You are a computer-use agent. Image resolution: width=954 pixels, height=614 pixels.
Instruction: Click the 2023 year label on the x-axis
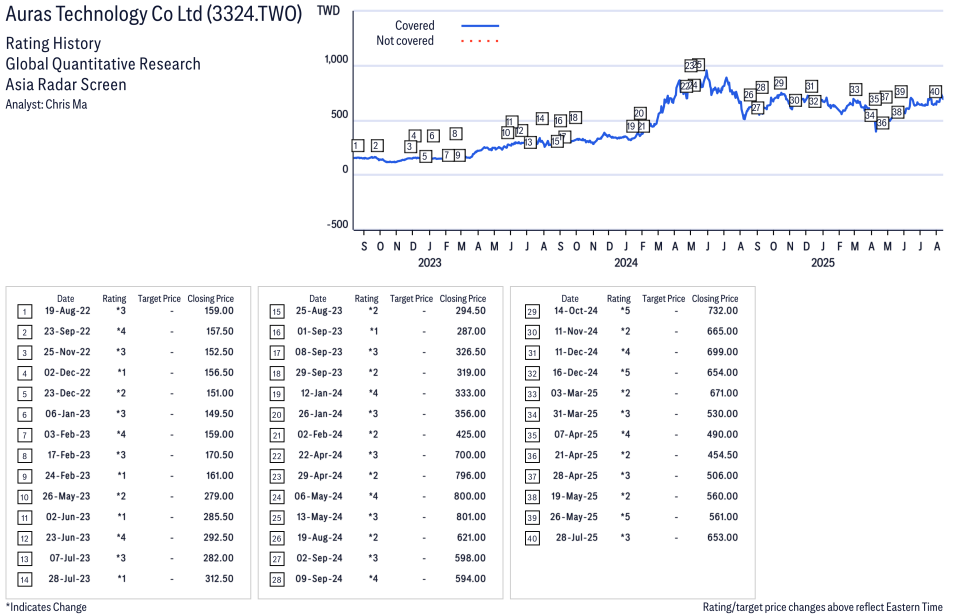pyautogui.click(x=430, y=262)
